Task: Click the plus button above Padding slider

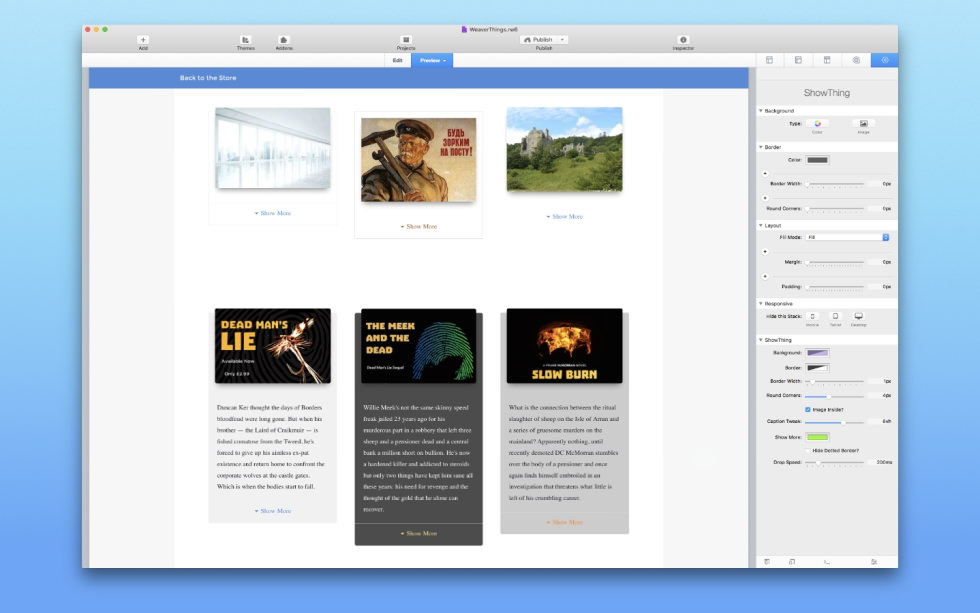Action: 765,276
